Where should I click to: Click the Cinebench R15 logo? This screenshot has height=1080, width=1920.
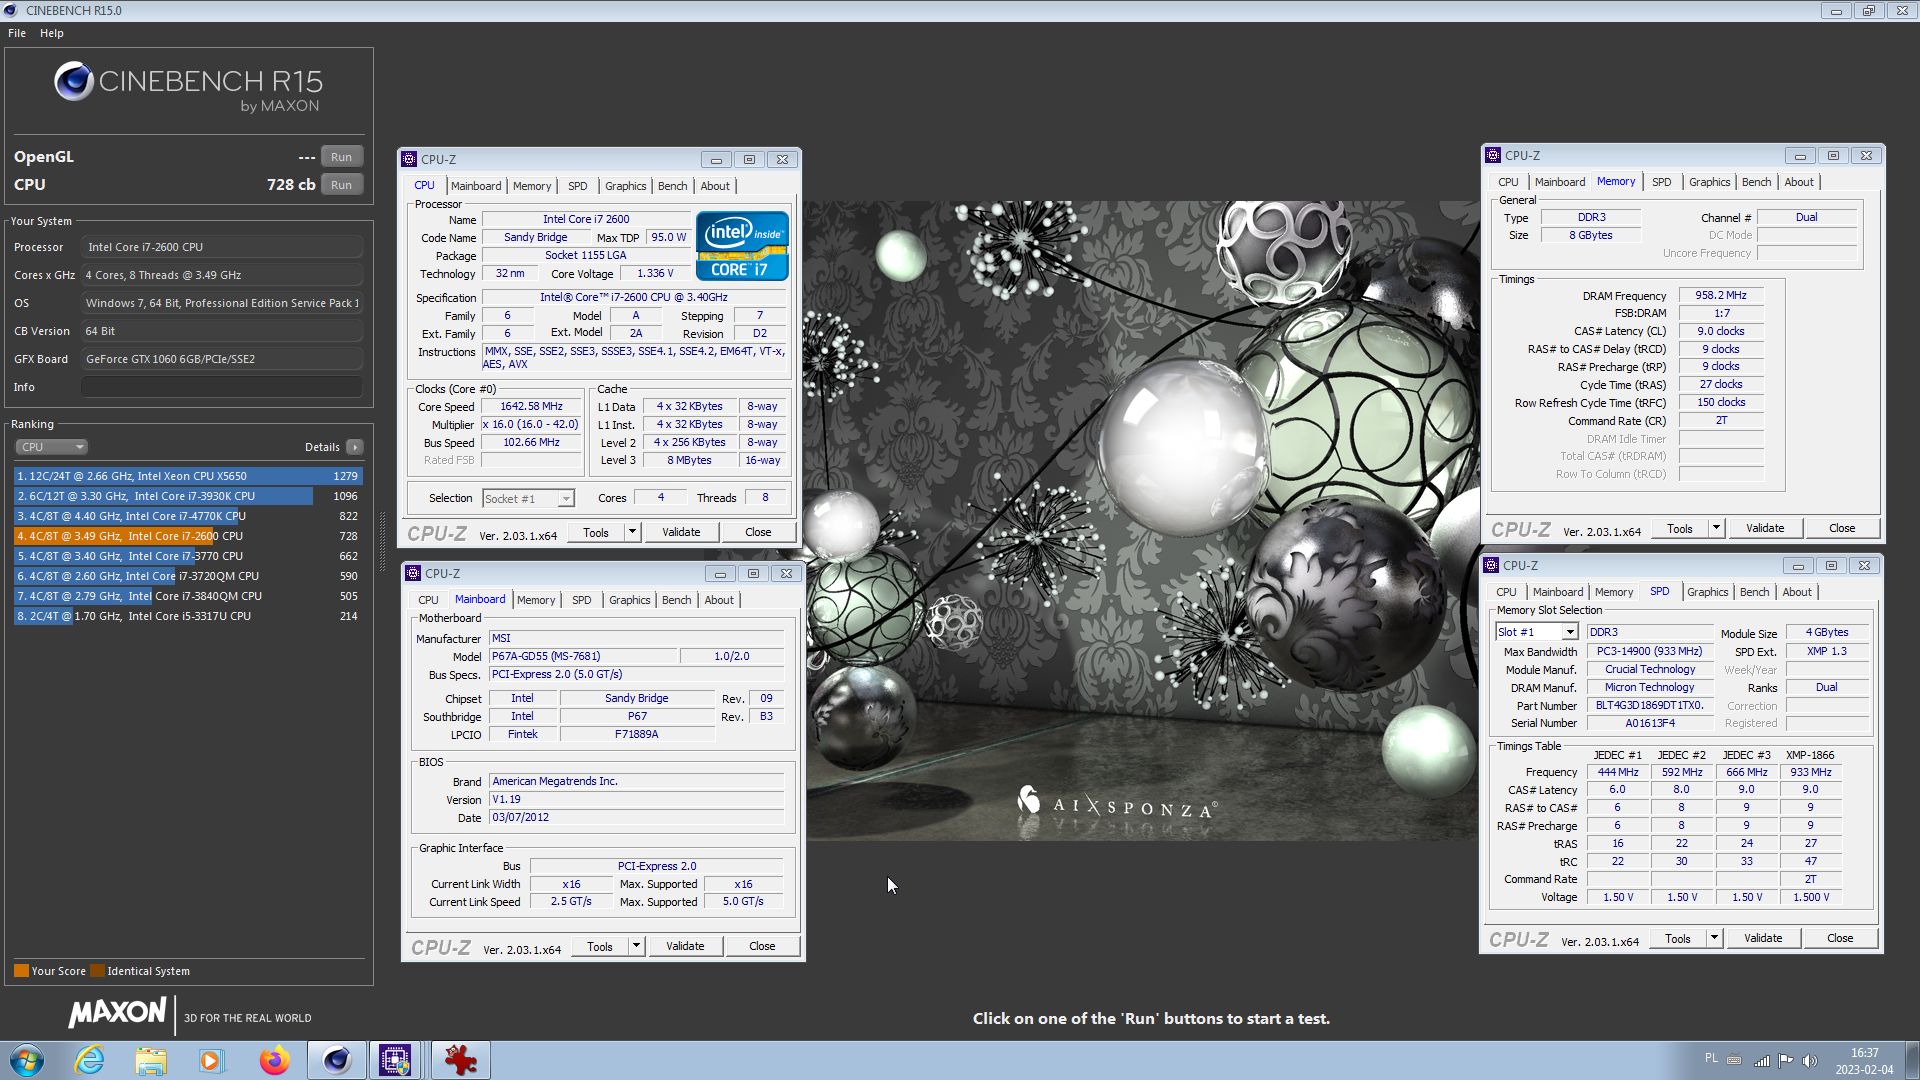(188, 87)
